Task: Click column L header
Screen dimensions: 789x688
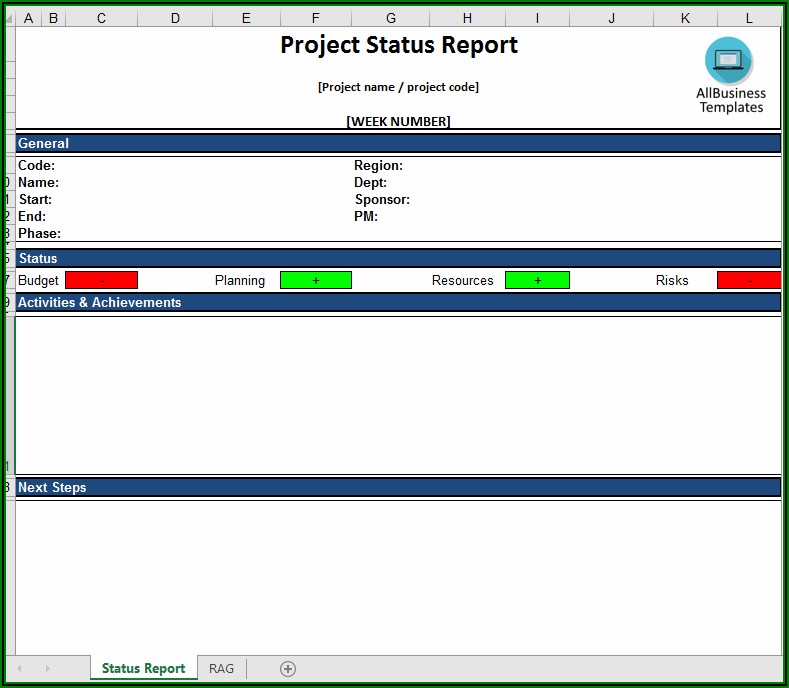Action: pos(749,18)
